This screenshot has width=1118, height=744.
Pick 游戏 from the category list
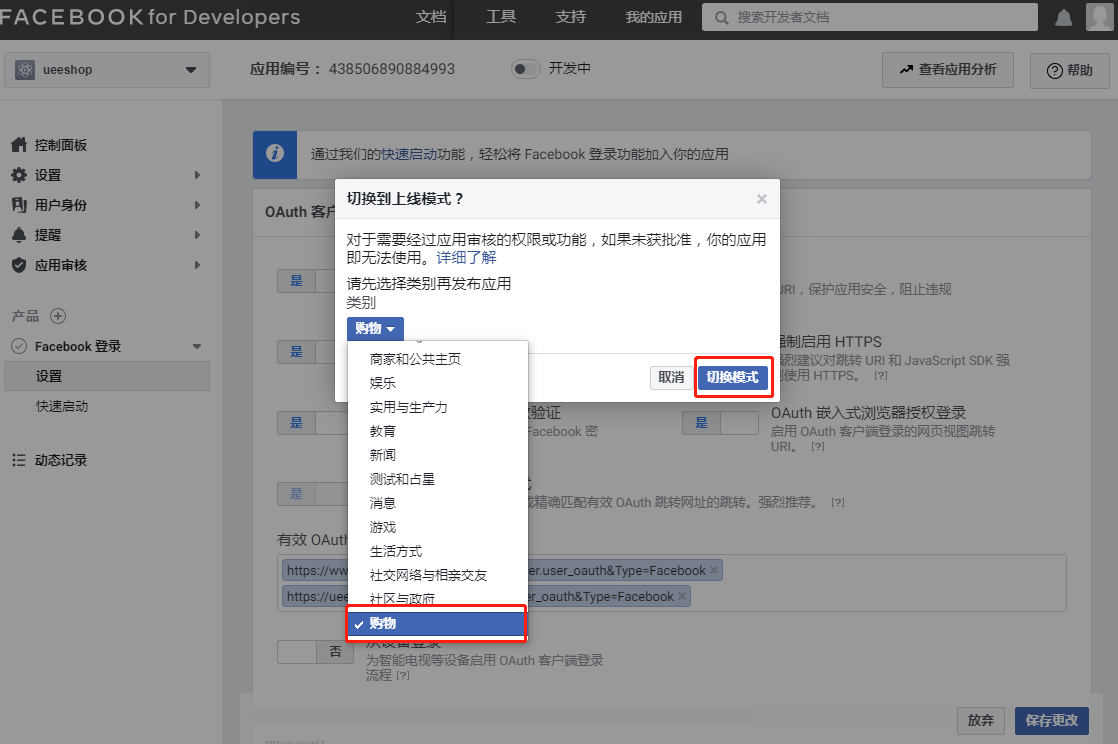click(438, 527)
